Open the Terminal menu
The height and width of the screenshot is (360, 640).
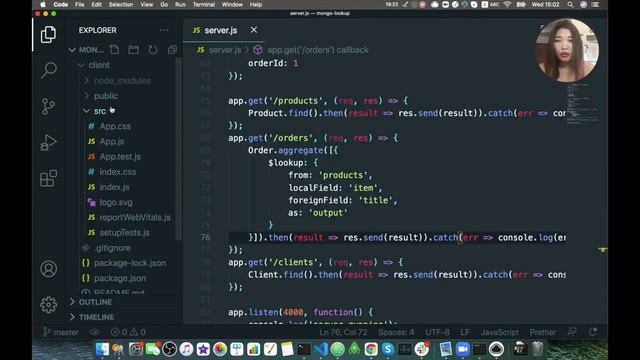[204, 4]
